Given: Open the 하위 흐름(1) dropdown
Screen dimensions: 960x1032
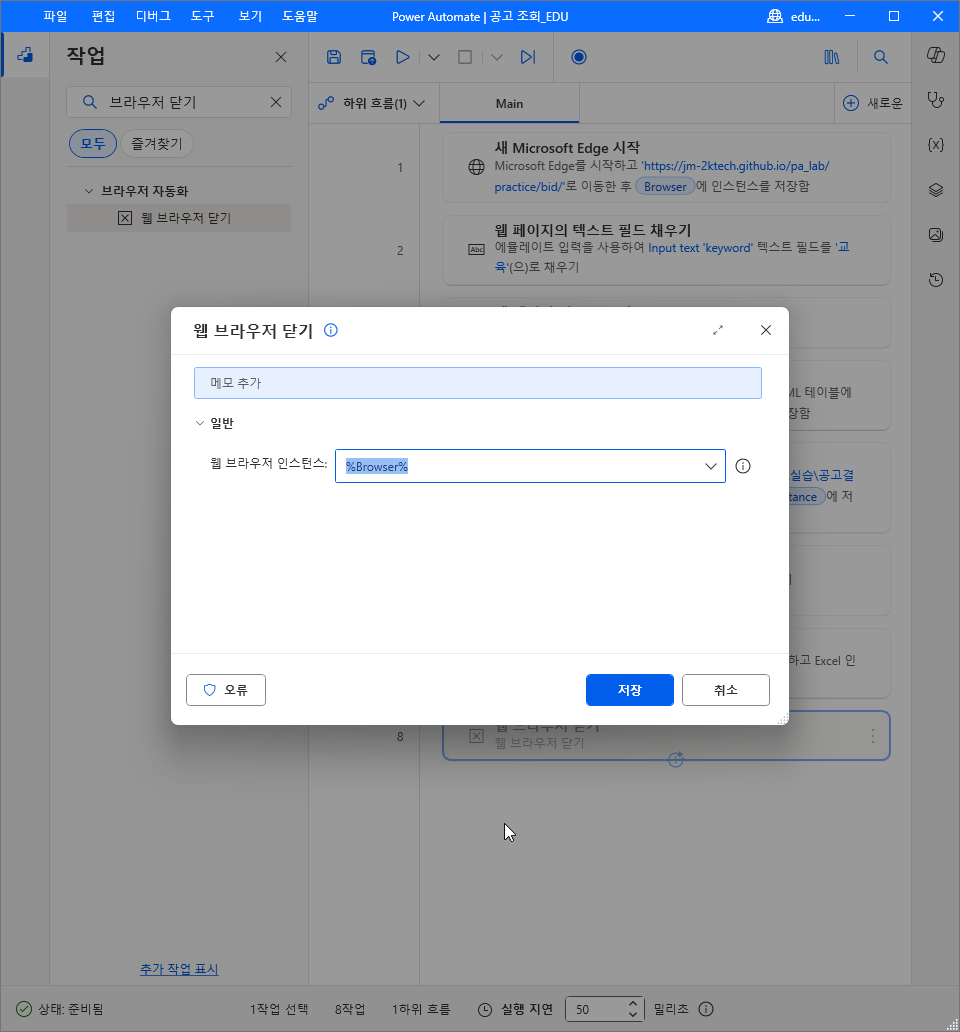Looking at the screenshot, I should 372,103.
